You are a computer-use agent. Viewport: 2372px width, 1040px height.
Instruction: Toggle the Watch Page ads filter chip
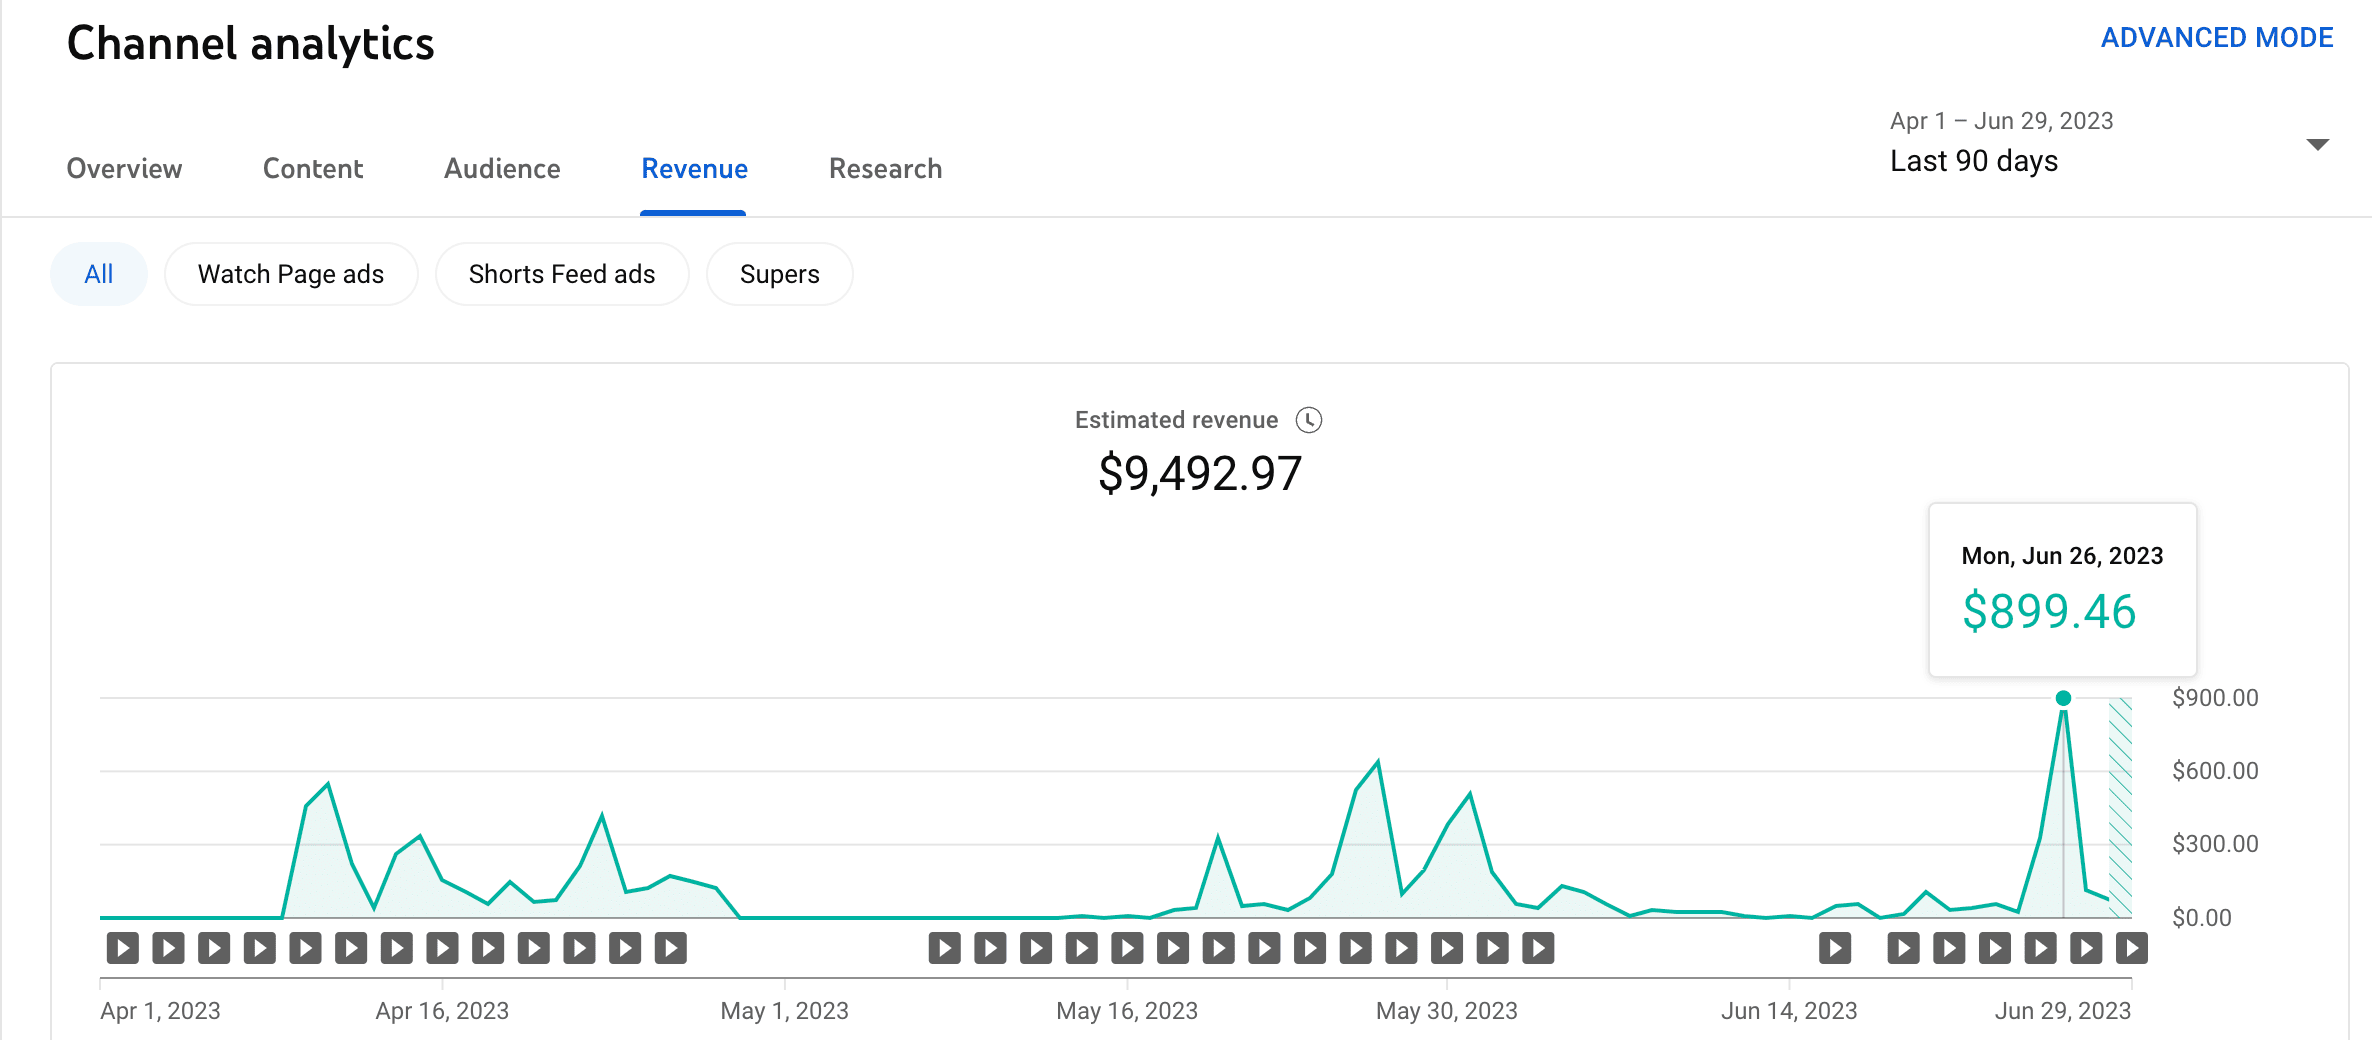tap(291, 274)
